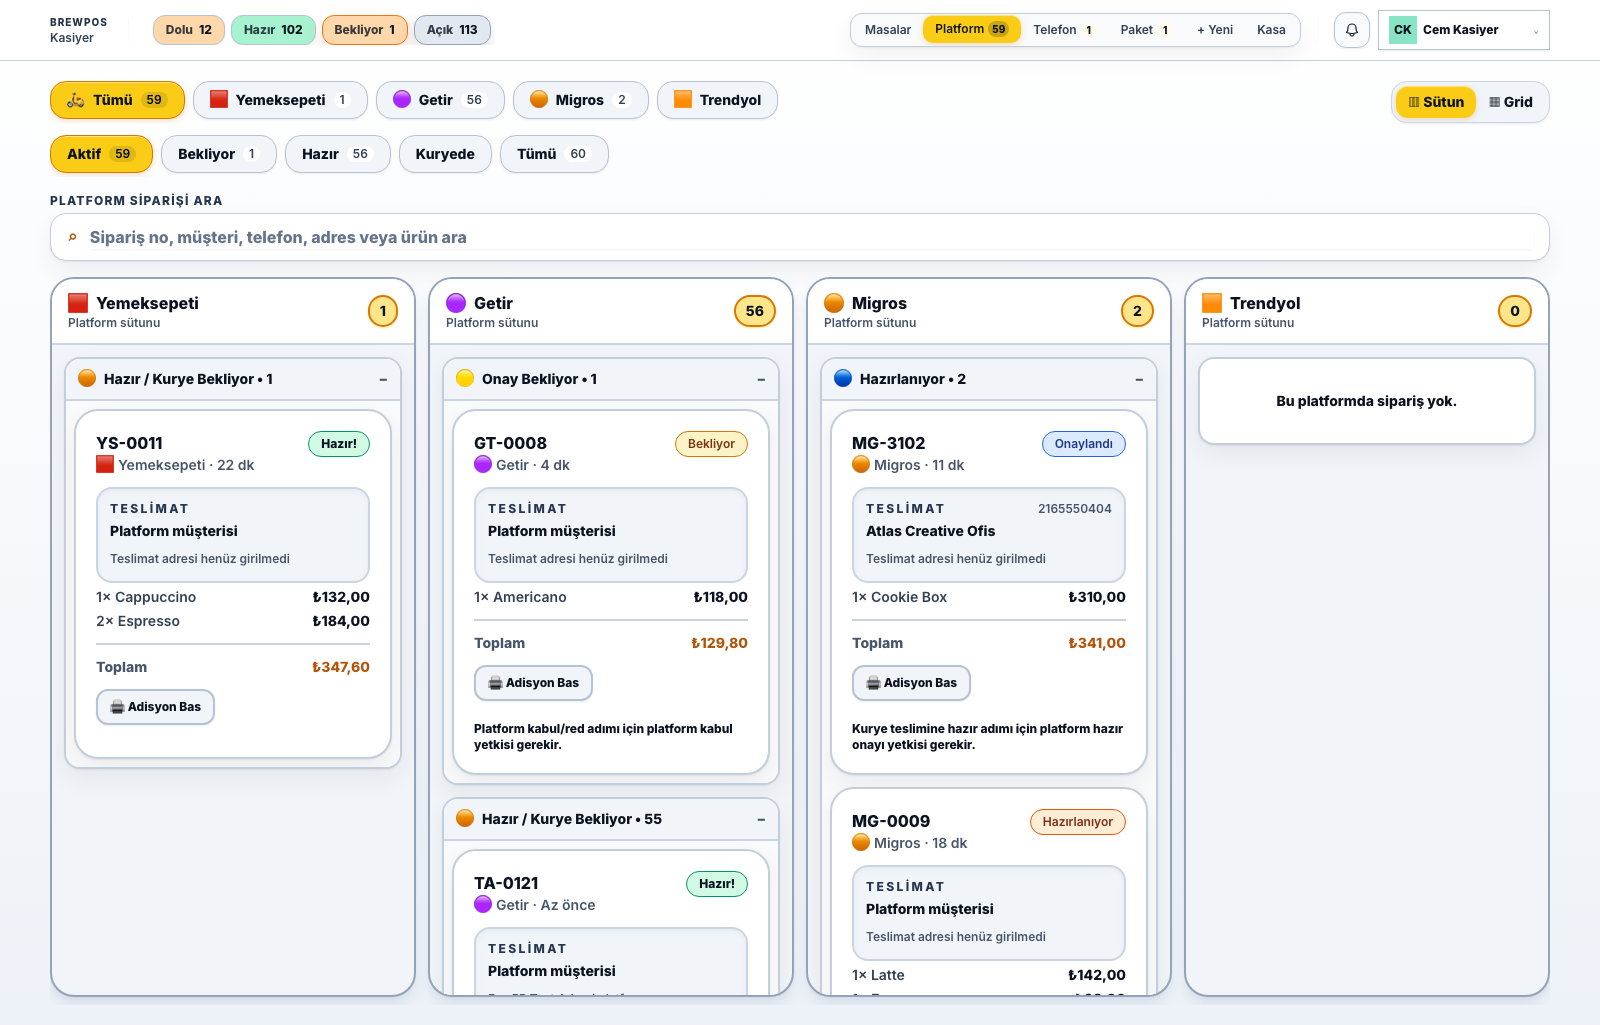Viewport: 1600px width, 1025px height.
Task: Open the Cem Kasiyer user dropdown
Action: pyautogui.click(x=1464, y=30)
